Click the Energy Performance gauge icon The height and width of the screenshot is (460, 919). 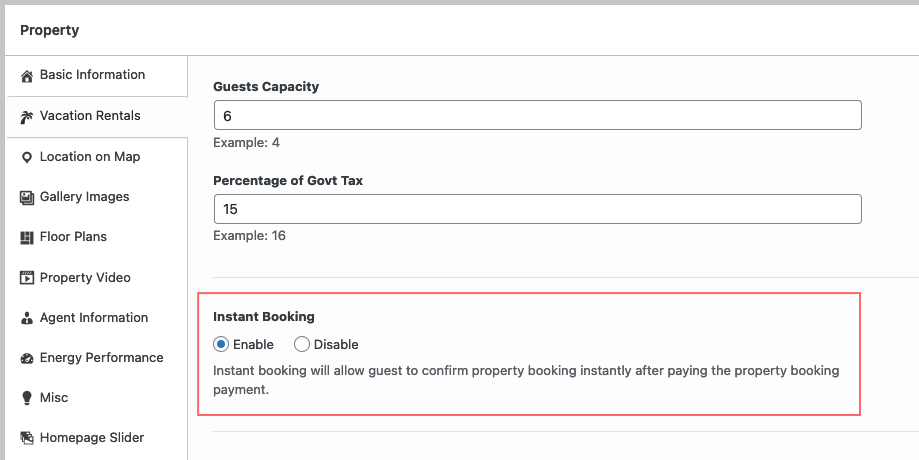pos(26,358)
